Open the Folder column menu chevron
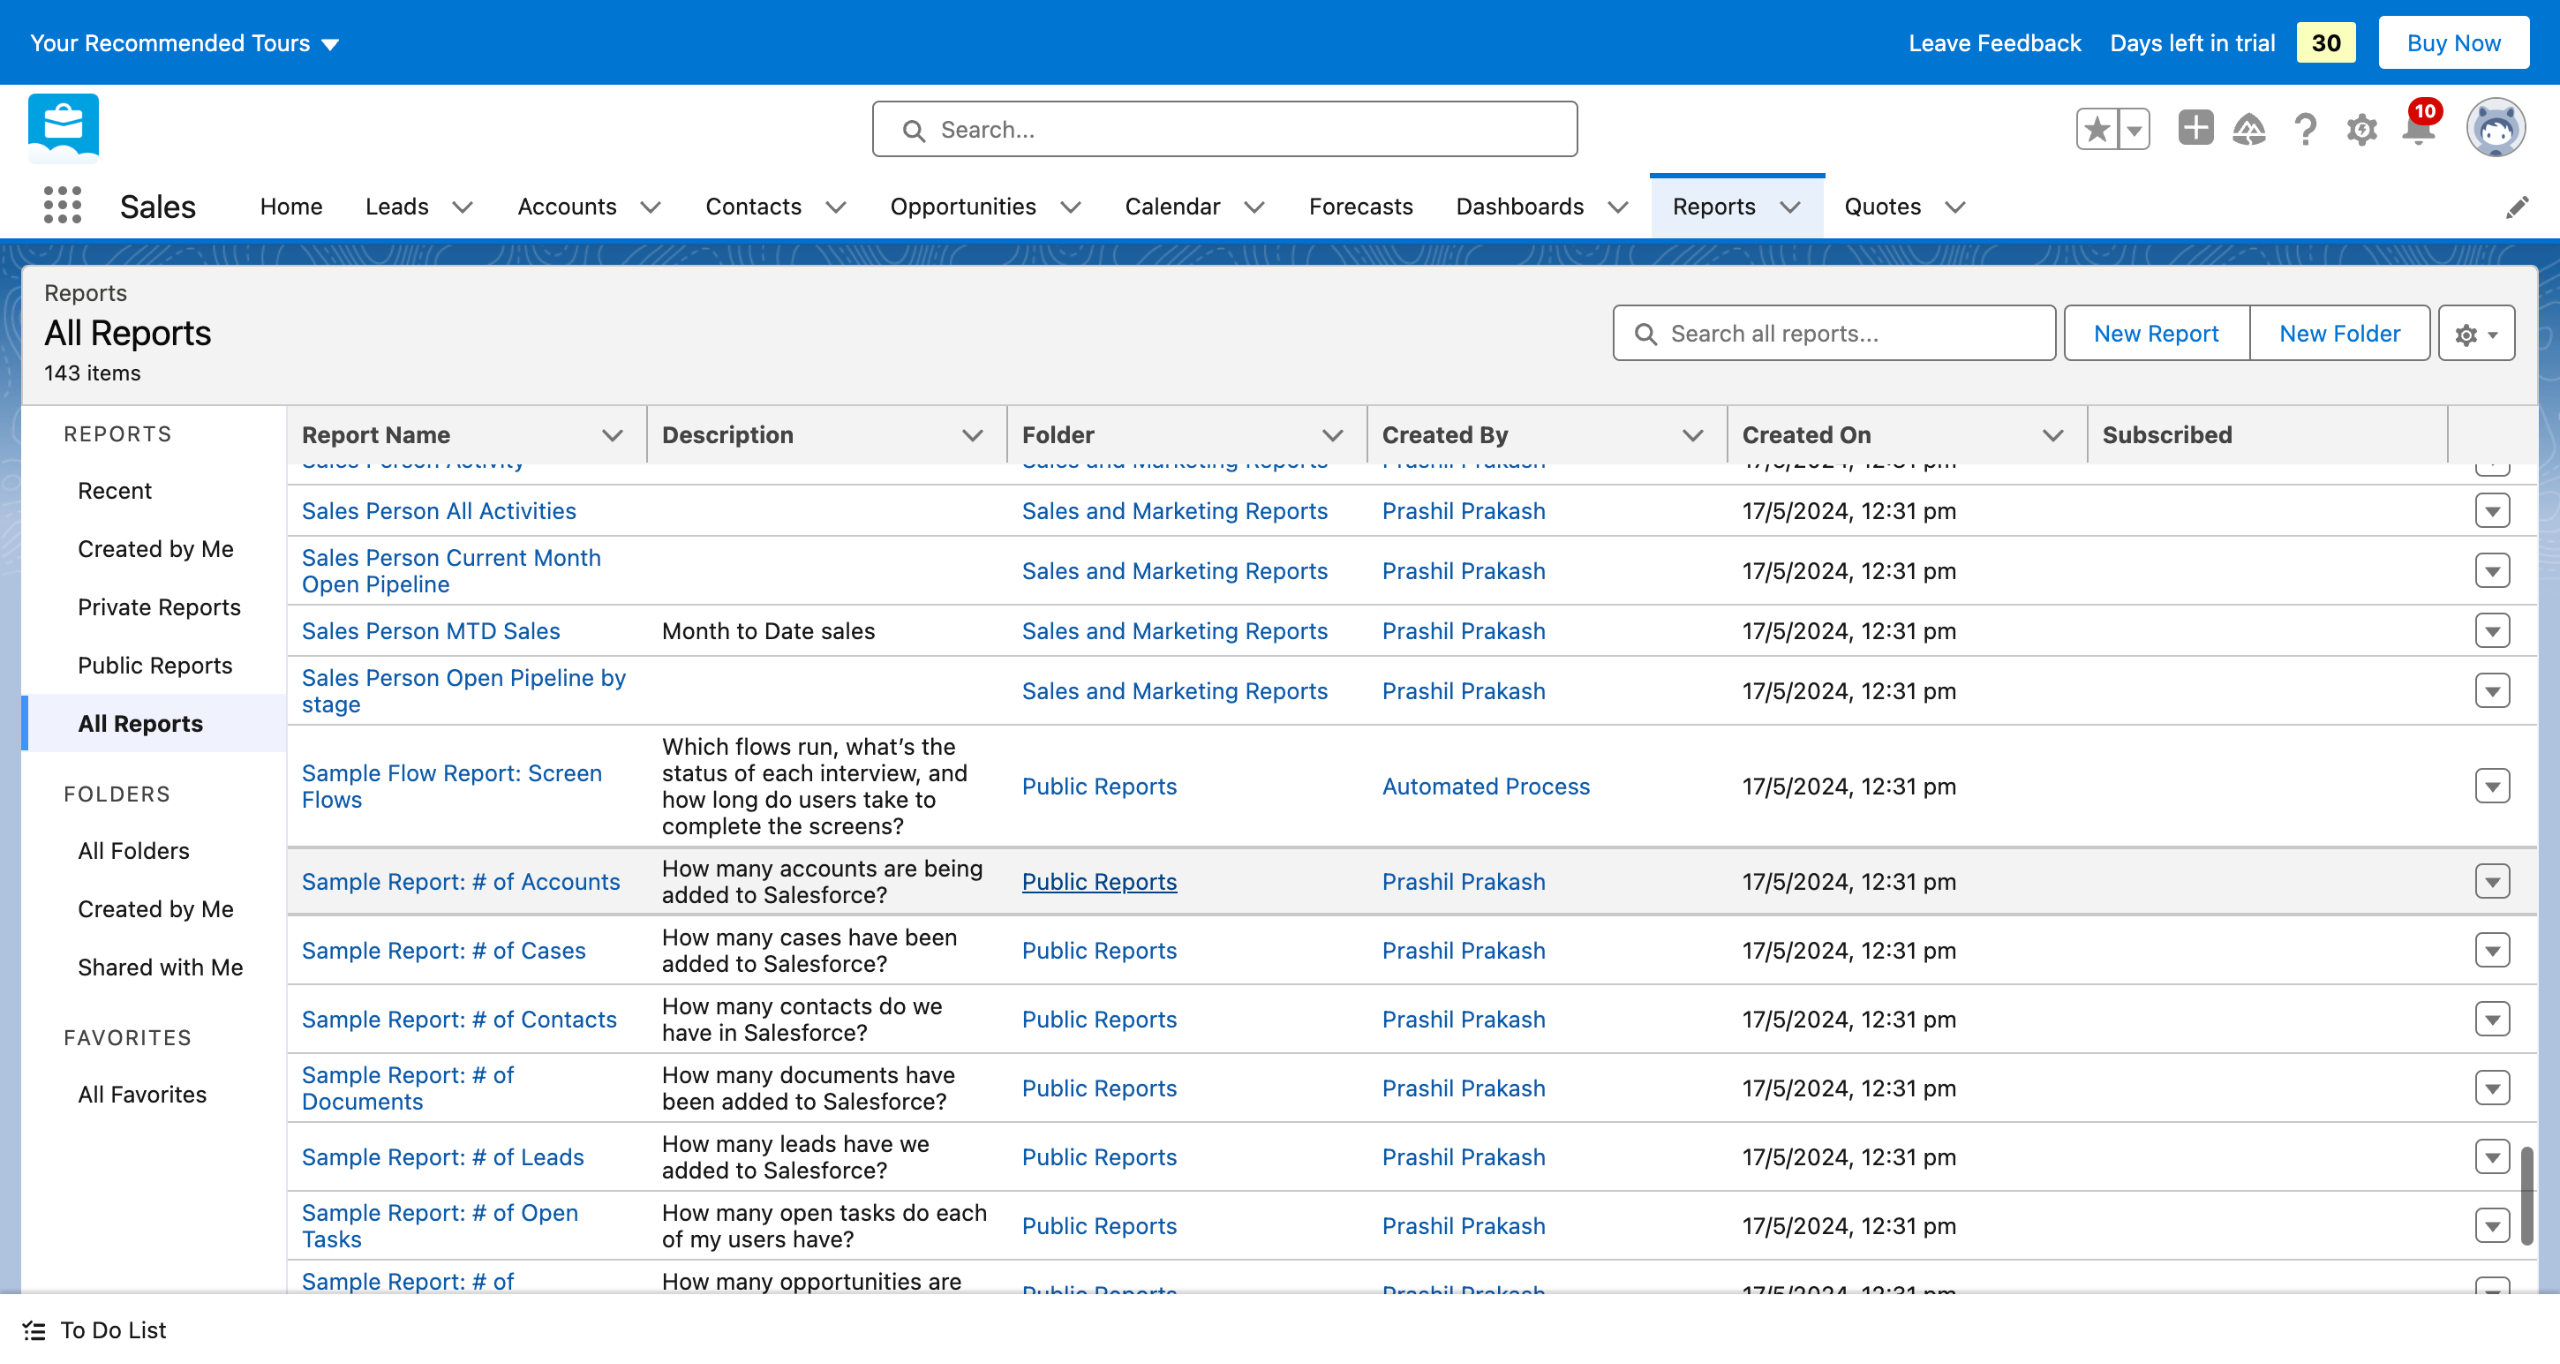The height and width of the screenshot is (1364, 2560). pyautogui.click(x=1332, y=435)
